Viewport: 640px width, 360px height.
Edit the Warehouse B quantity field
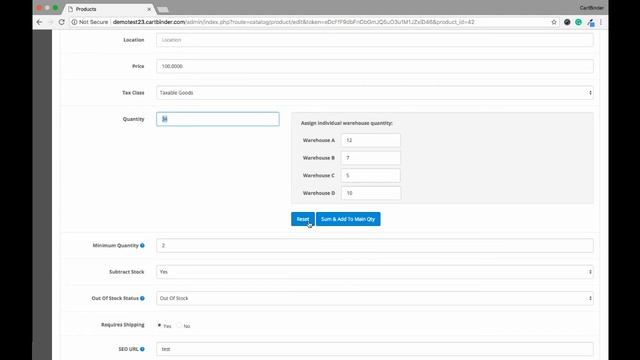pyautogui.click(x=371, y=158)
